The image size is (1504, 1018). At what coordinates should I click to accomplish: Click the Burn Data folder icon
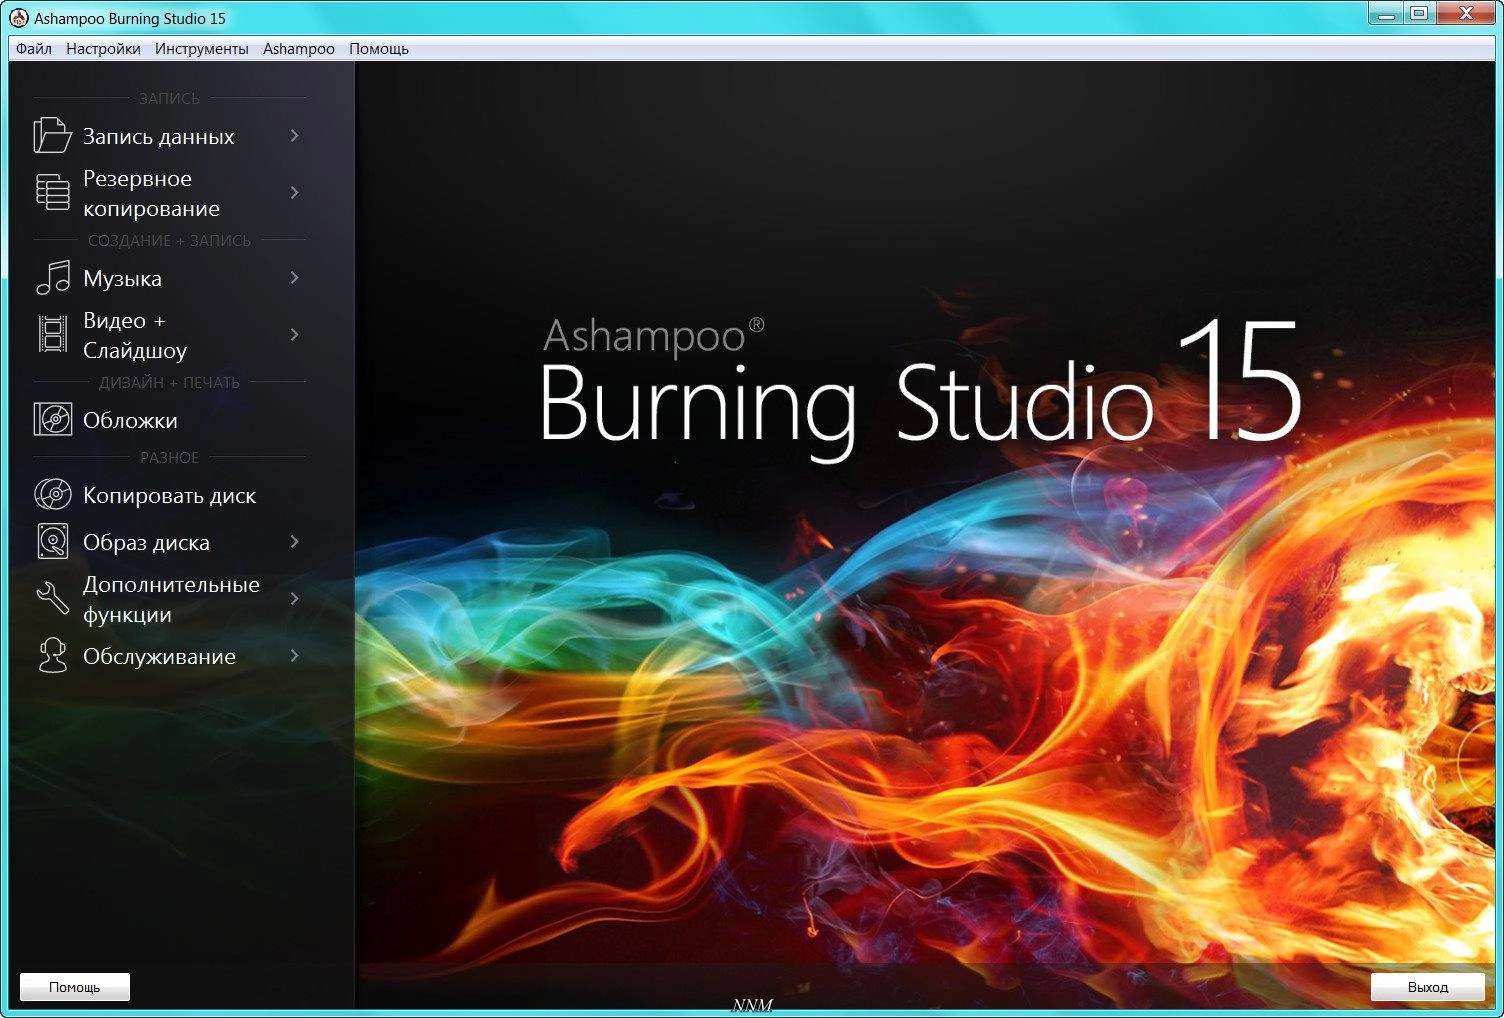[52, 135]
